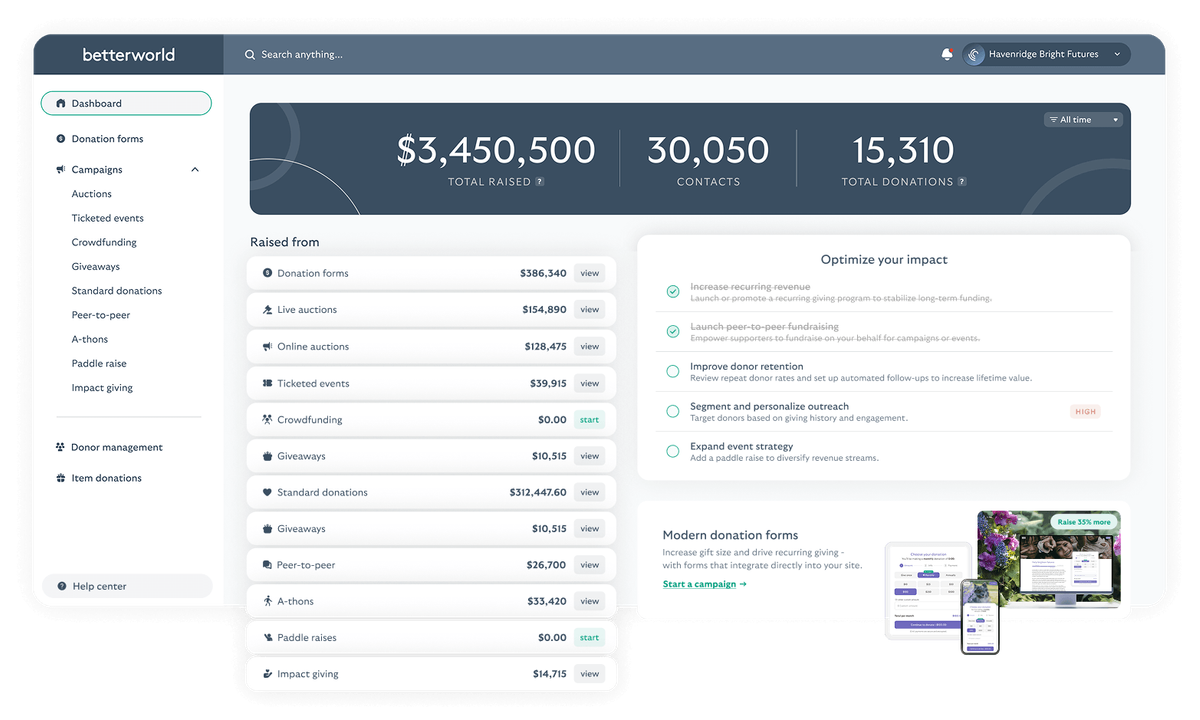1200x720 pixels.
Task: Click the notification bell icon
Action: 947,55
